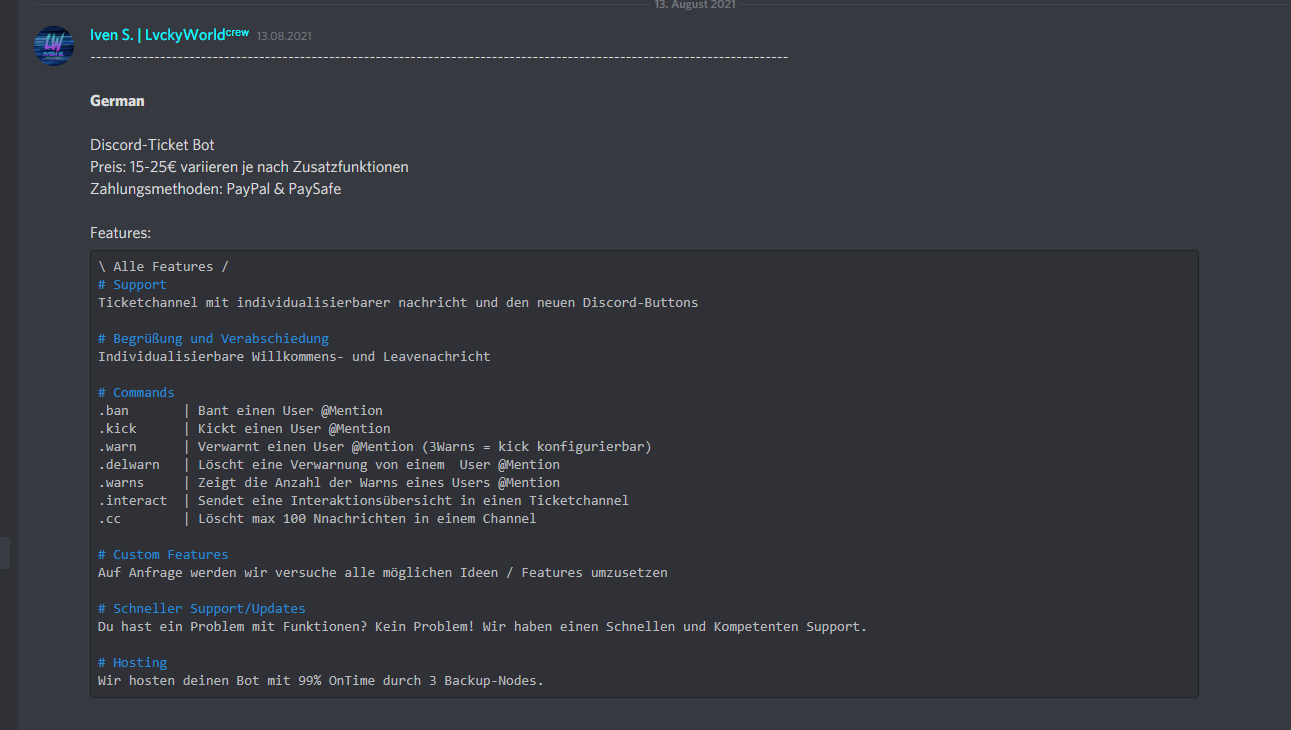Click the Preis 15-25€ price line
1291x730 pixels.
tap(249, 167)
